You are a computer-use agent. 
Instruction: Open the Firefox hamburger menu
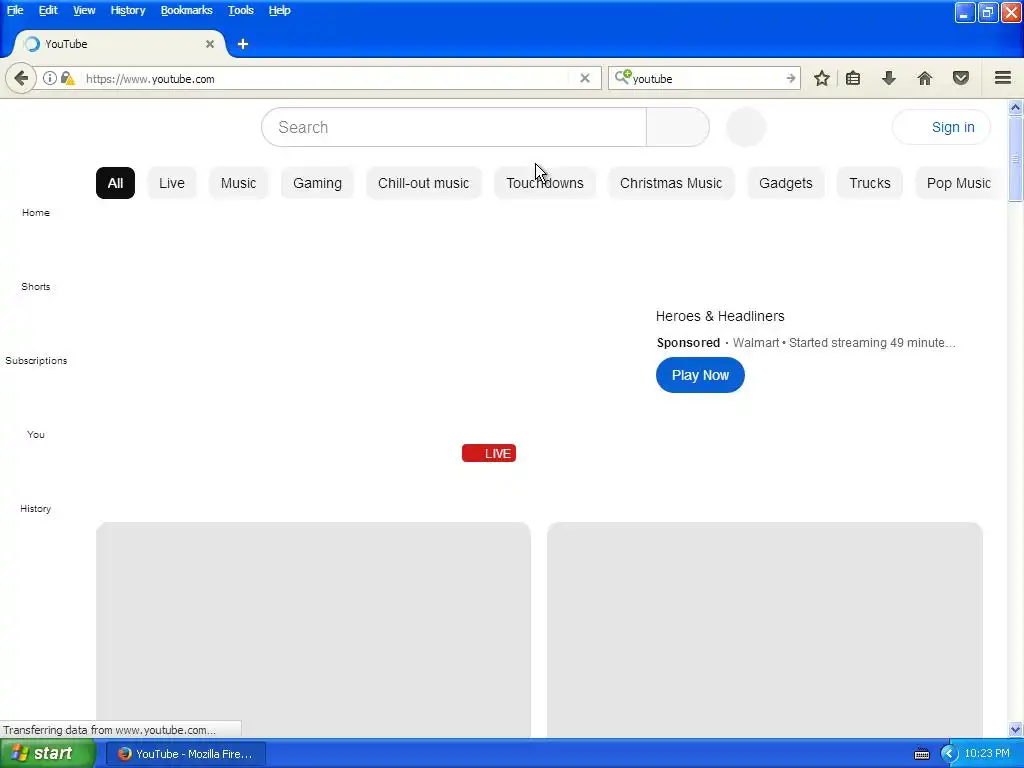coord(1002,78)
